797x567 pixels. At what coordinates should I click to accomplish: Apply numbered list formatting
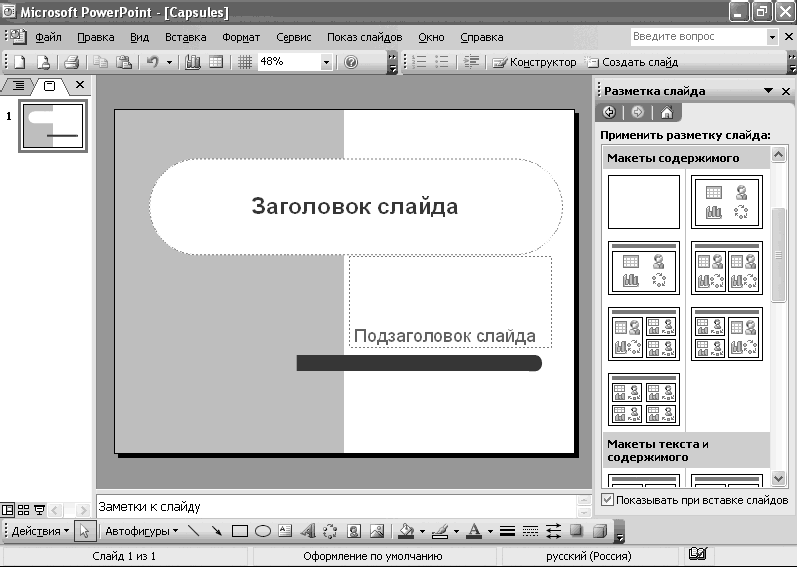[419, 62]
